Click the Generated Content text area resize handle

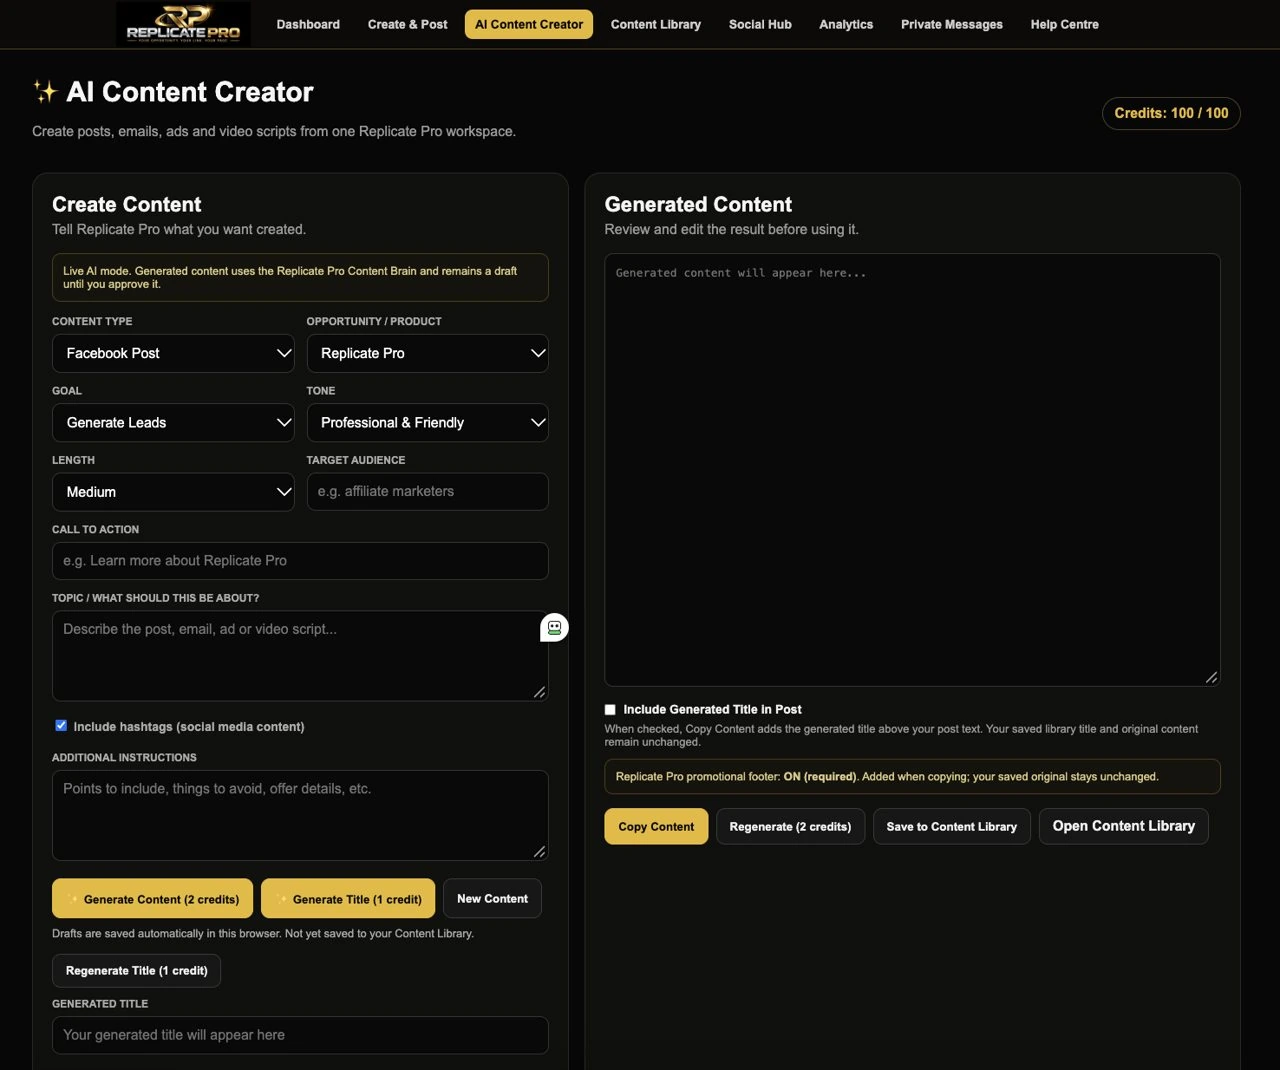pos(1212,678)
